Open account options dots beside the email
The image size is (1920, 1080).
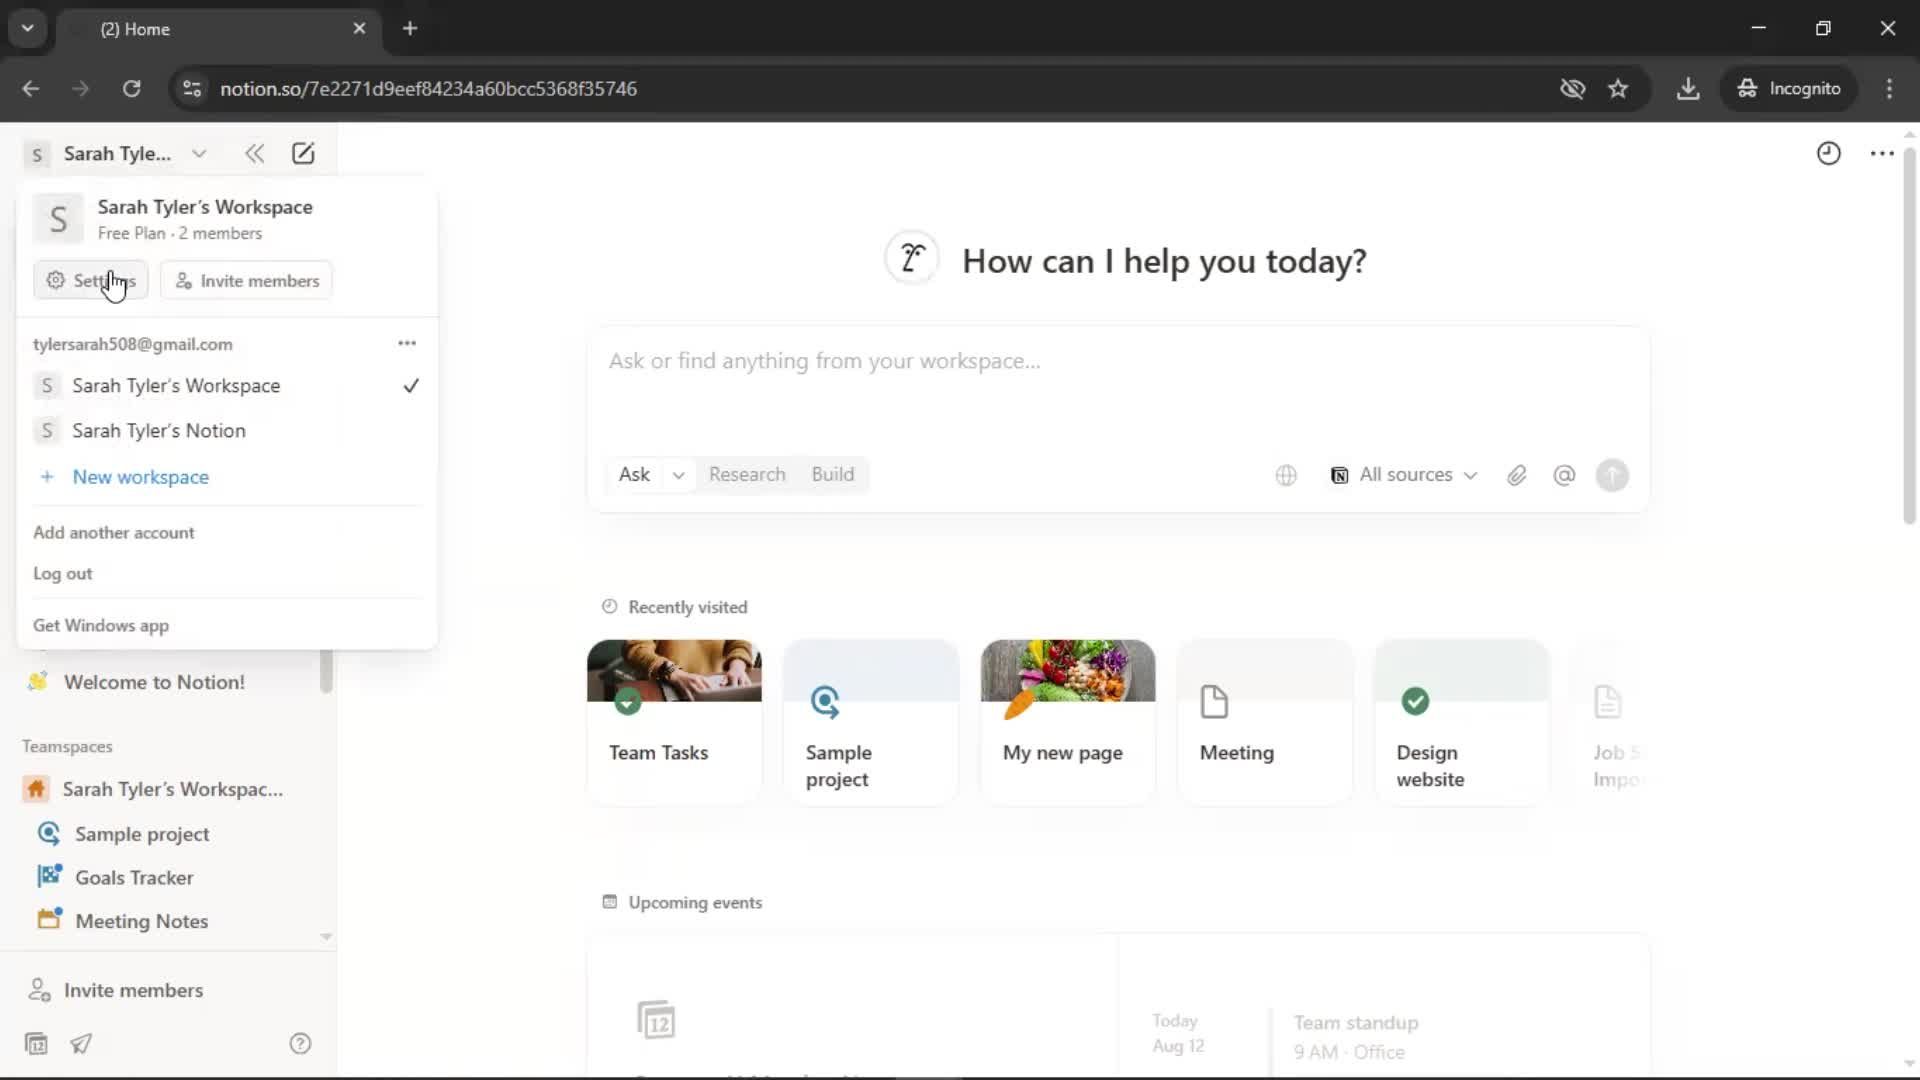click(x=406, y=343)
